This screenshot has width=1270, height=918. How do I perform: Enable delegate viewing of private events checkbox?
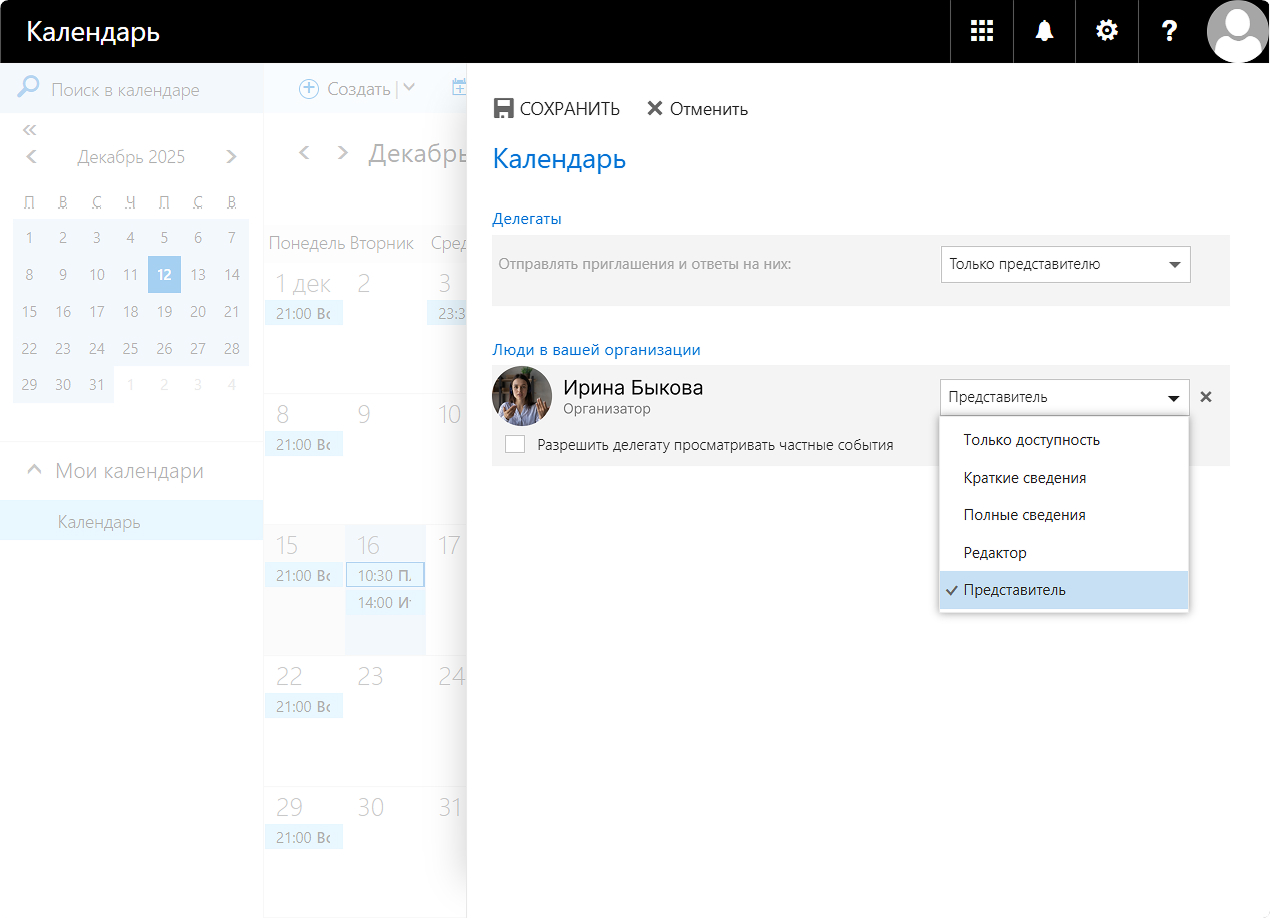pos(515,445)
